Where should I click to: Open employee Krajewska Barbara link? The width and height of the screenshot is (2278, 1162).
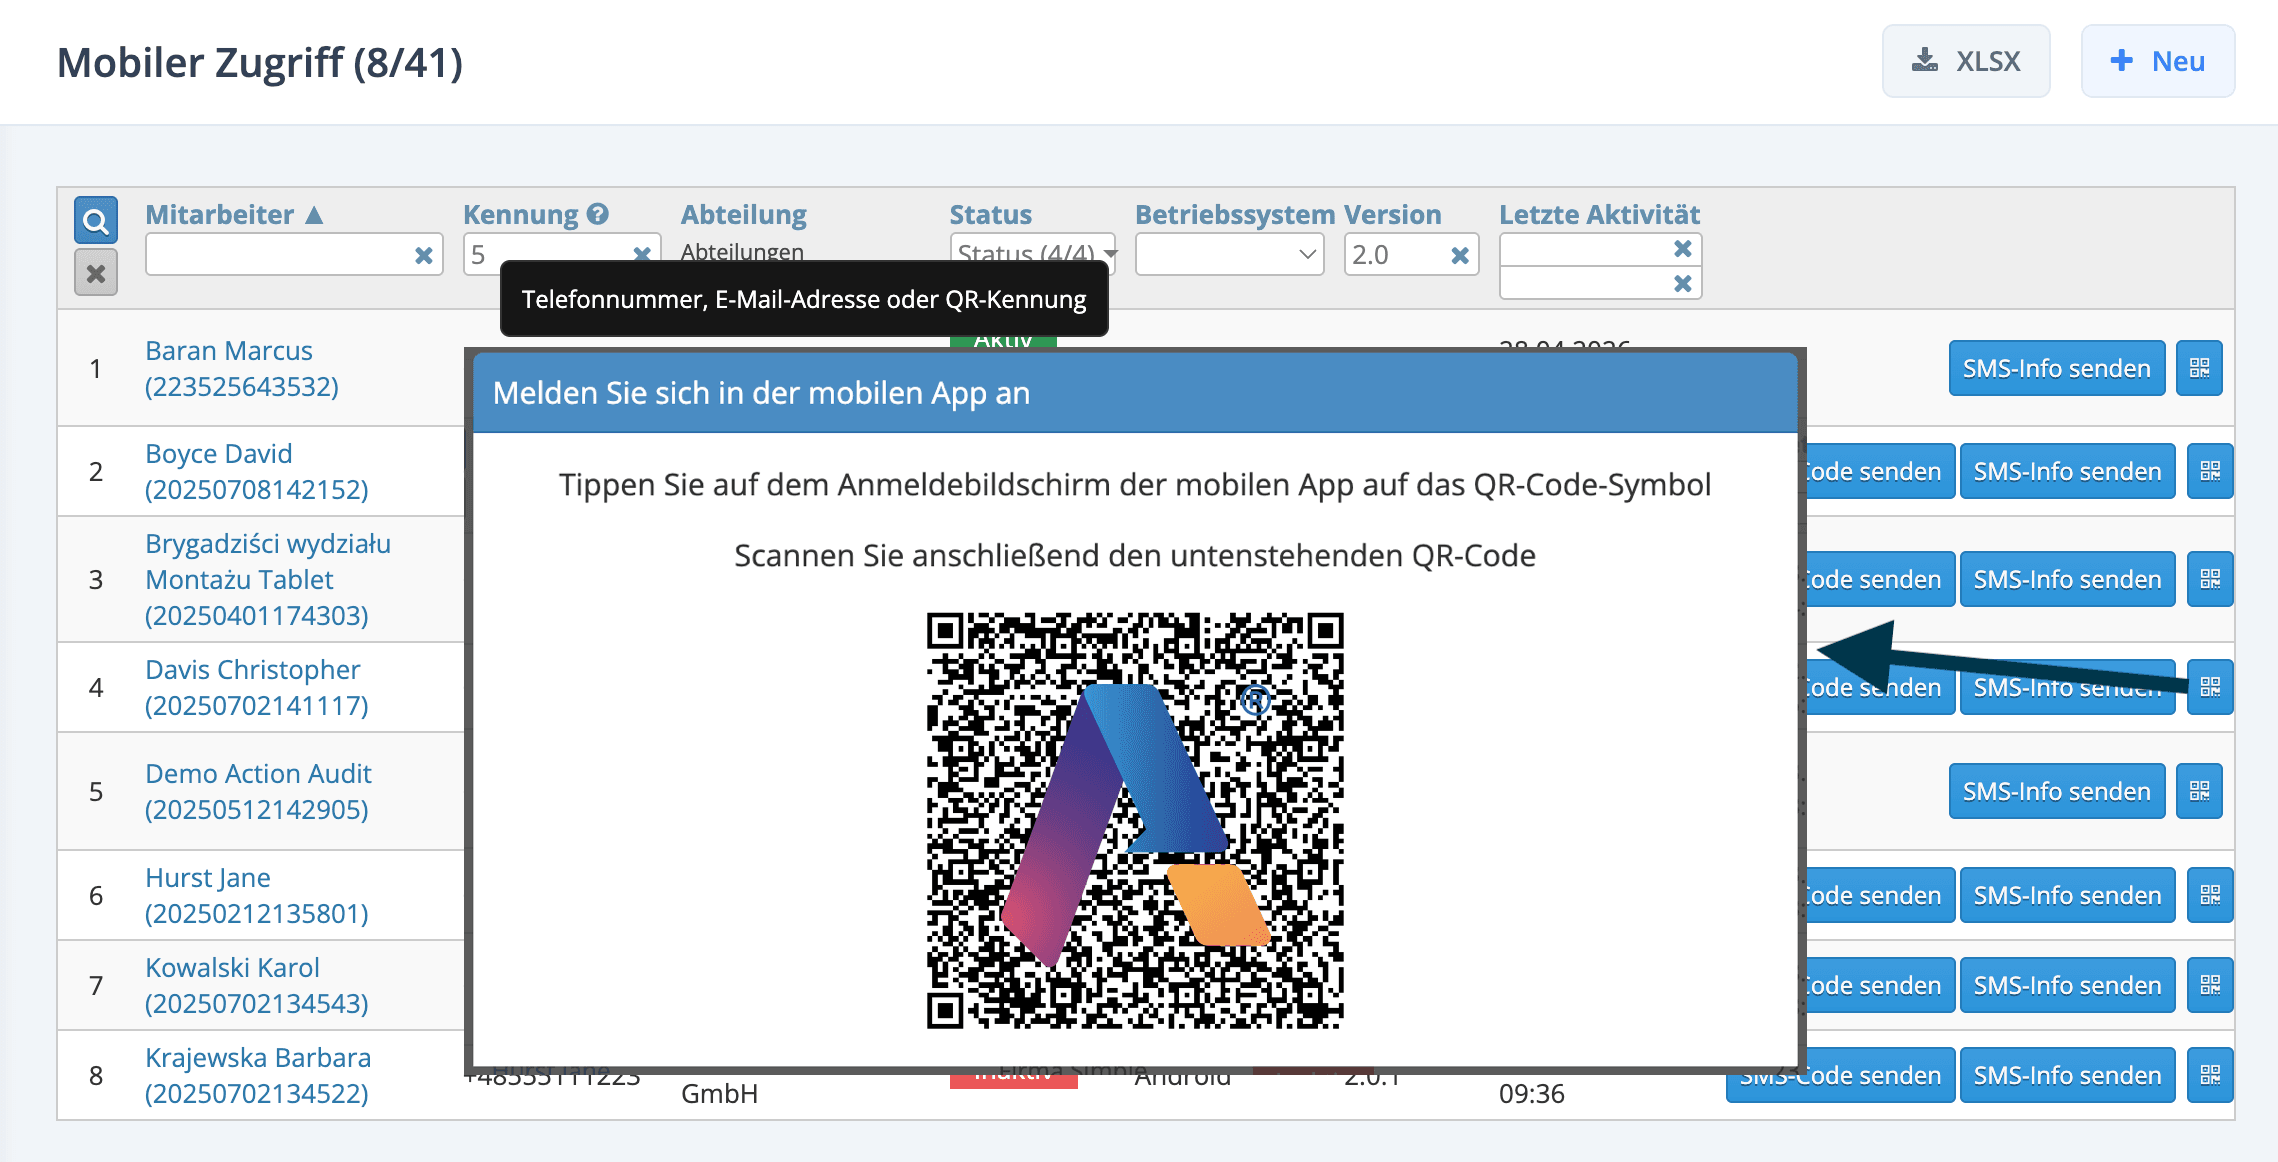258,1075
